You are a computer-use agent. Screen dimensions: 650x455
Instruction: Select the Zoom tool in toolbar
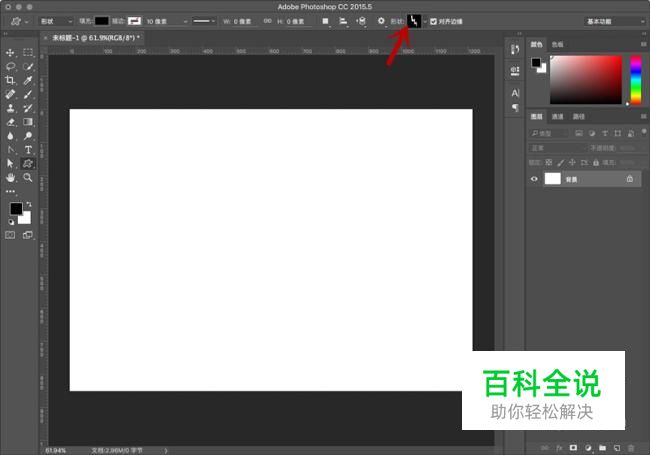click(x=28, y=177)
